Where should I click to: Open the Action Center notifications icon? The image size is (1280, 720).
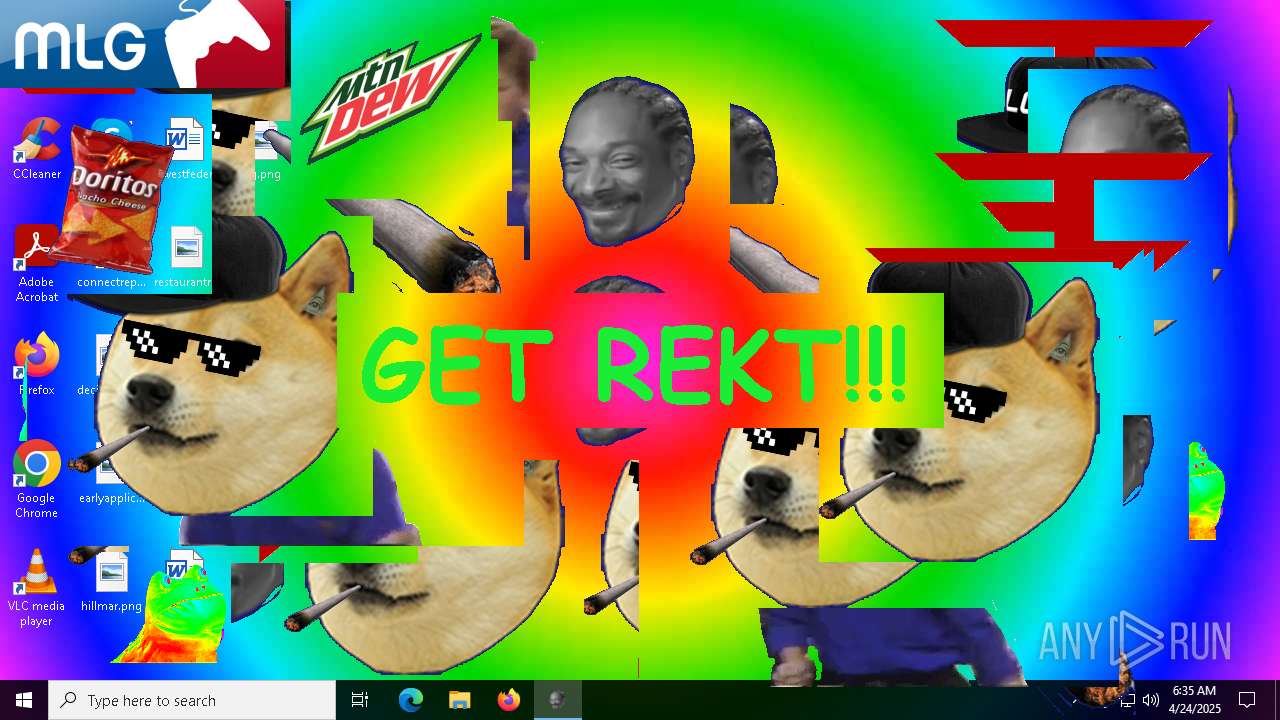tap(1247, 700)
